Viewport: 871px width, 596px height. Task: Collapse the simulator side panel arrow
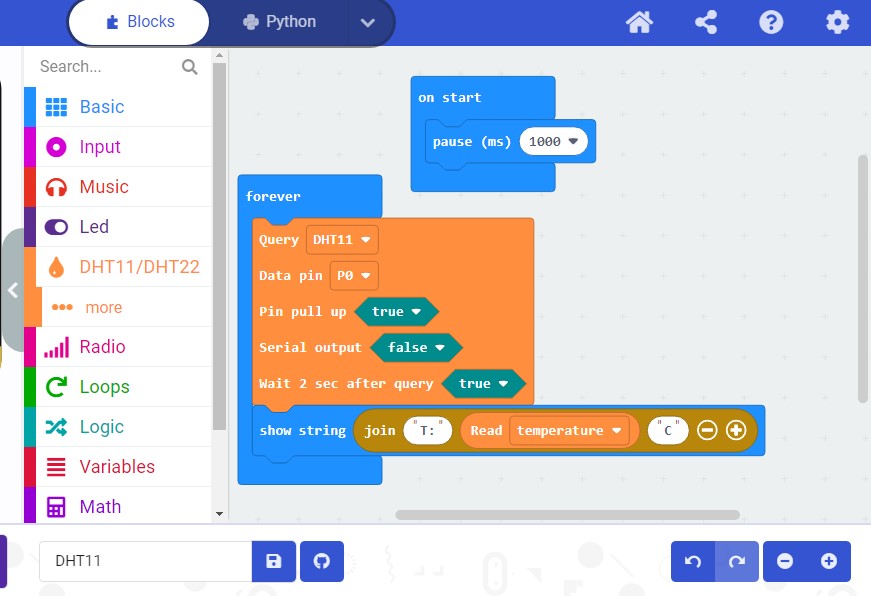(x=12, y=290)
